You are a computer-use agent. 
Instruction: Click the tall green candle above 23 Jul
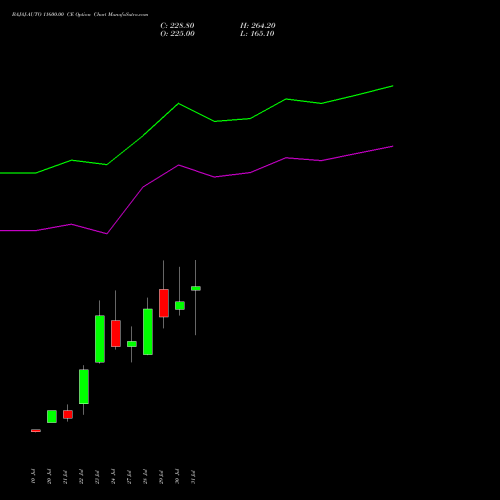100,339
